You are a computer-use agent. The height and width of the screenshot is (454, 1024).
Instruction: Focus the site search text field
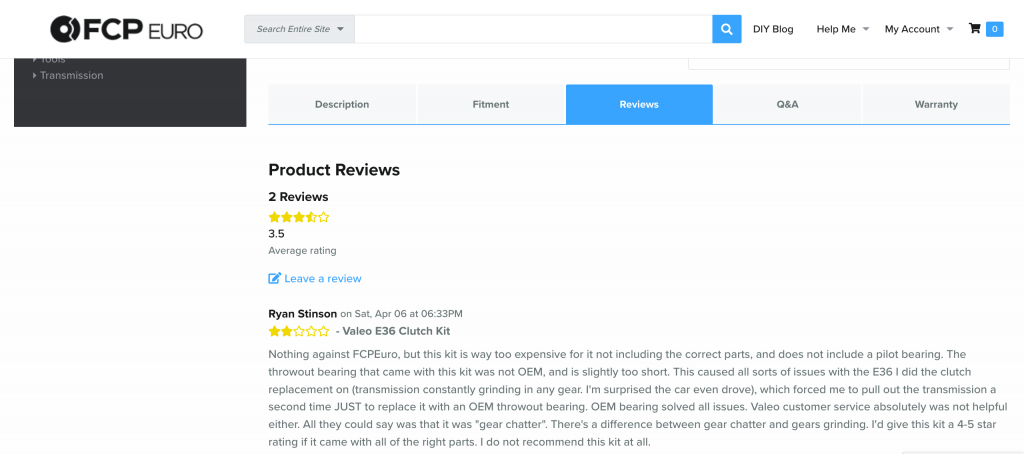click(x=533, y=29)
